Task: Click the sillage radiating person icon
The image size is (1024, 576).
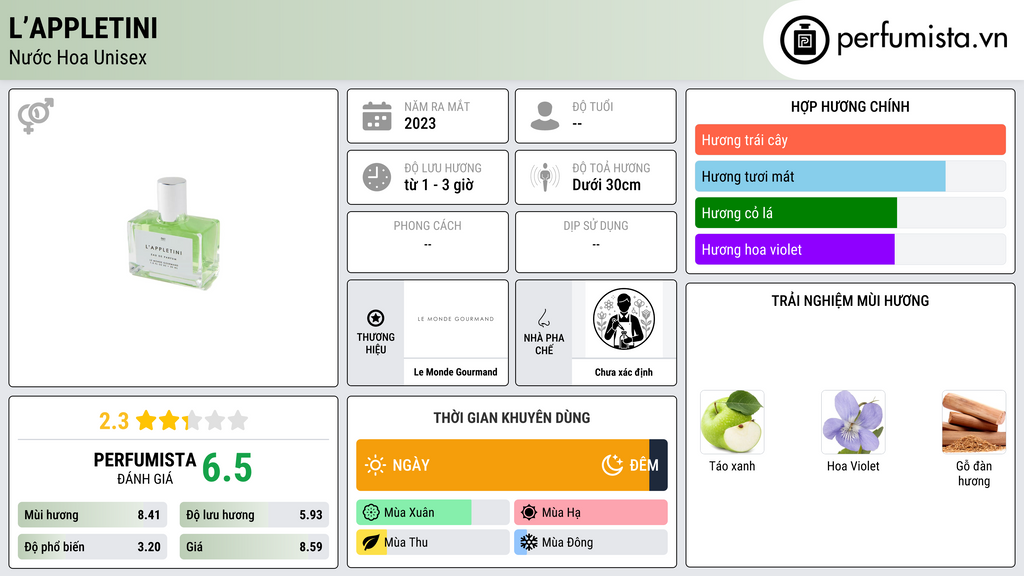Action: click(x=545, y=177)
